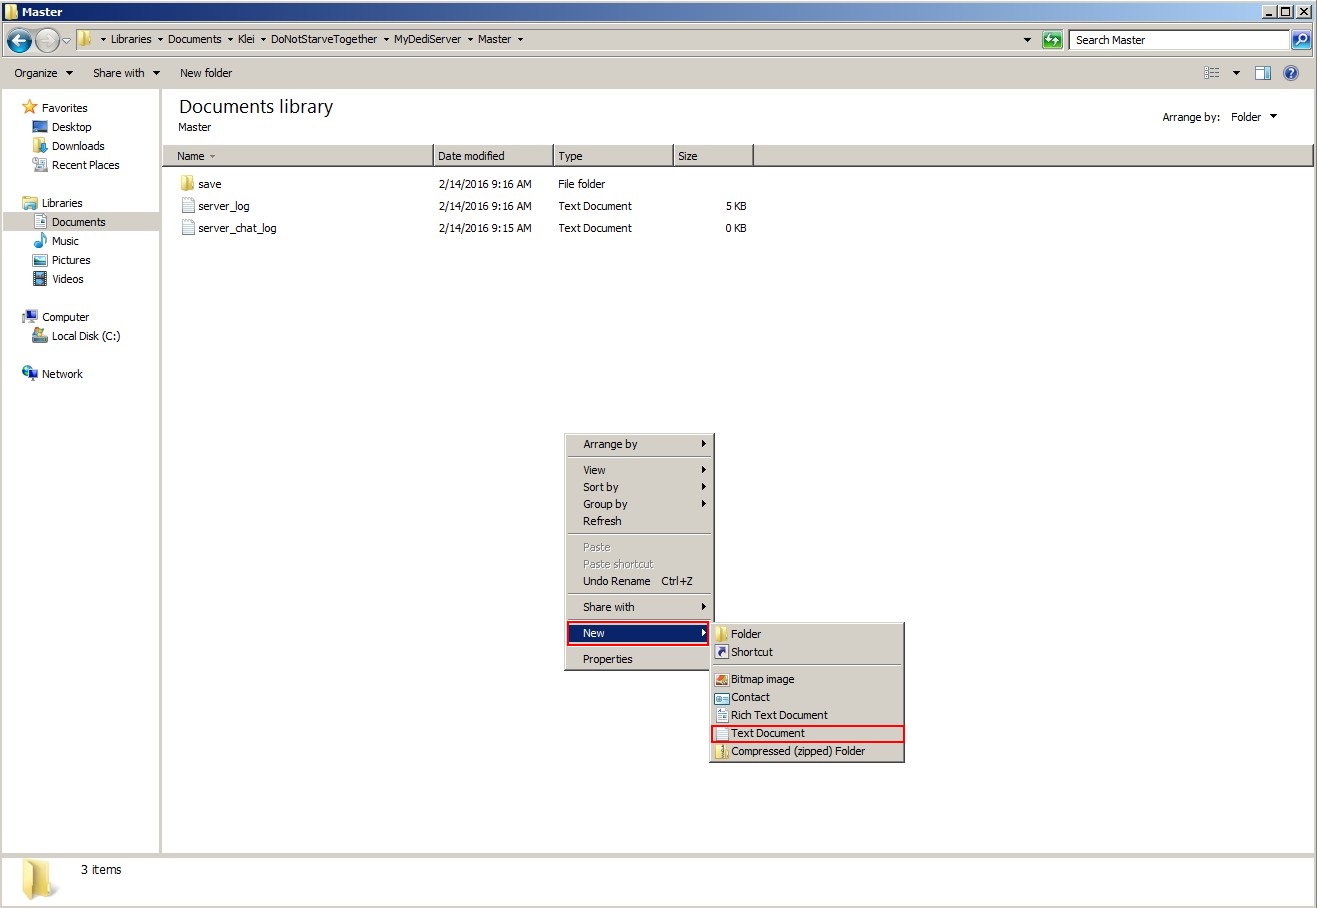Open Sort by submenu in context menu
The width and height of the screenshot is (1317, 908).
(x=639, y=487)
